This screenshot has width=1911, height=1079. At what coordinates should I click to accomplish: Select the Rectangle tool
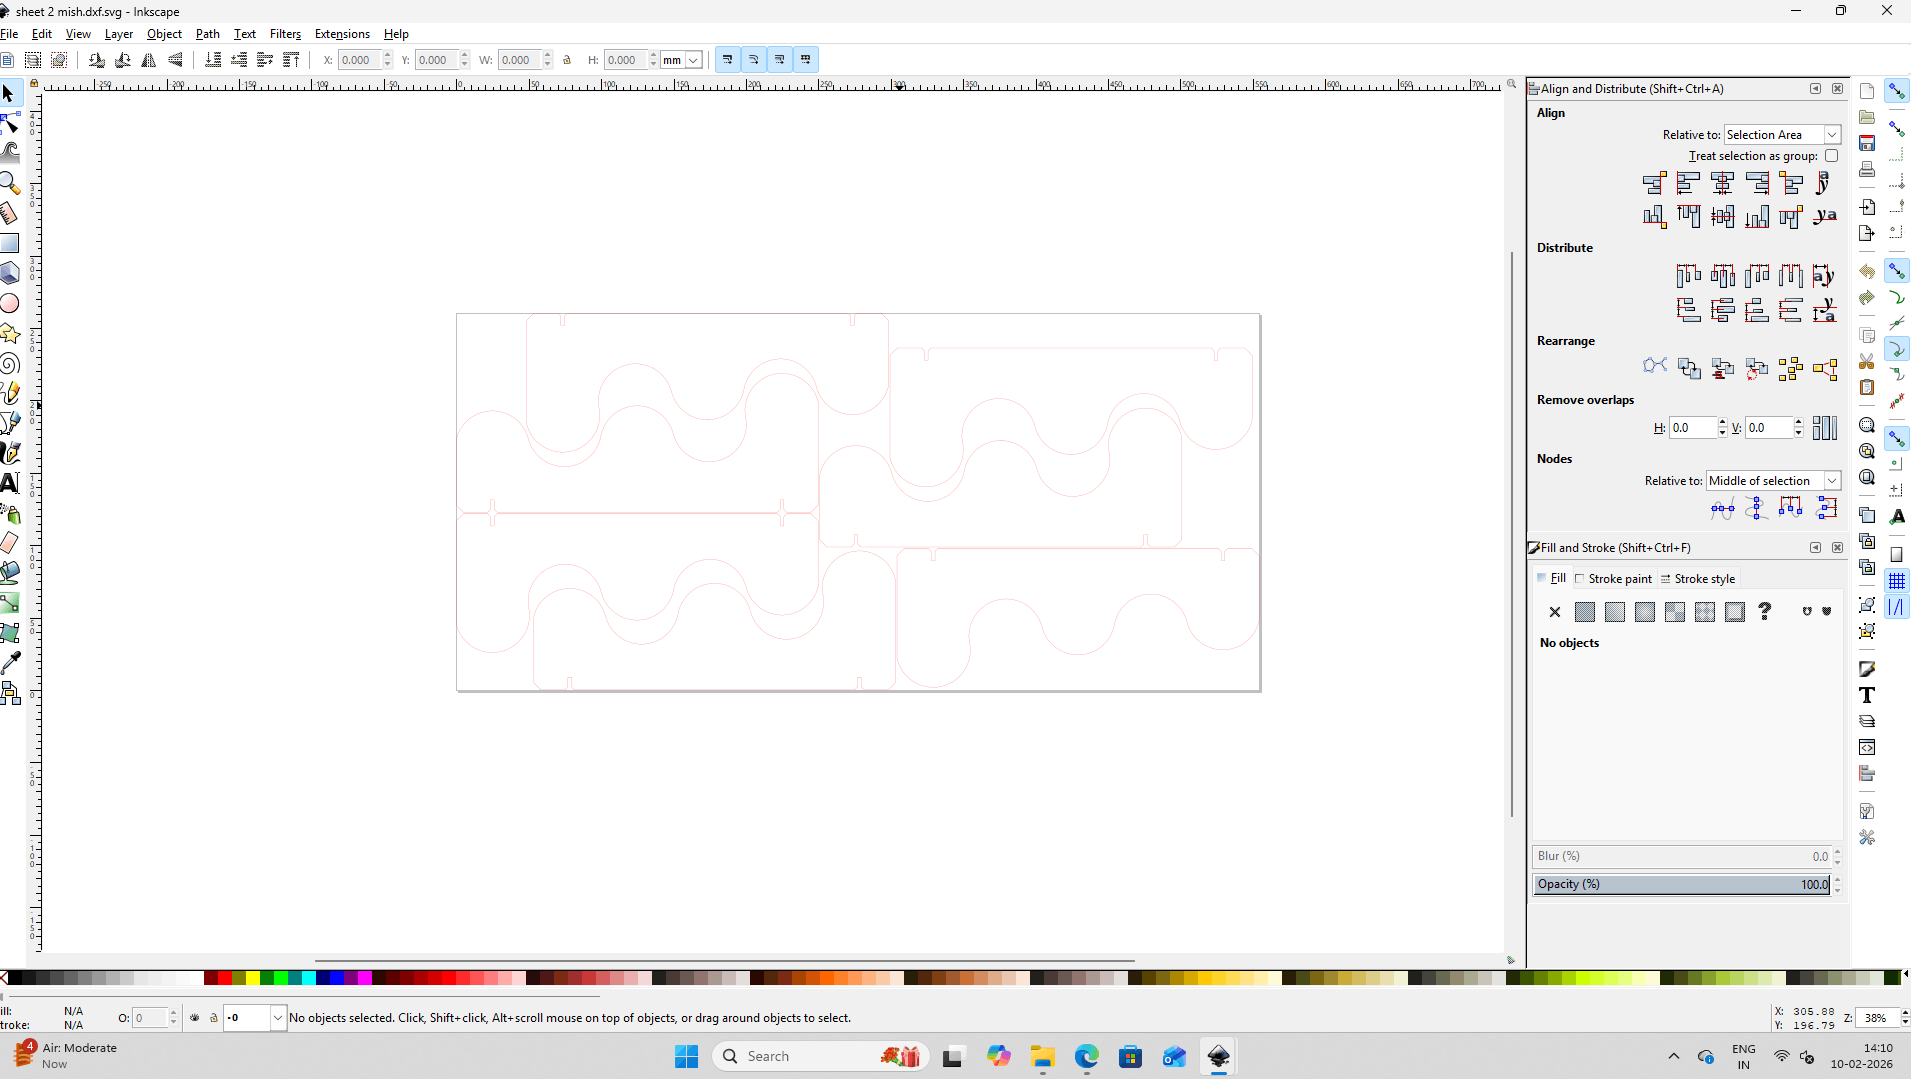click(9, 243)
